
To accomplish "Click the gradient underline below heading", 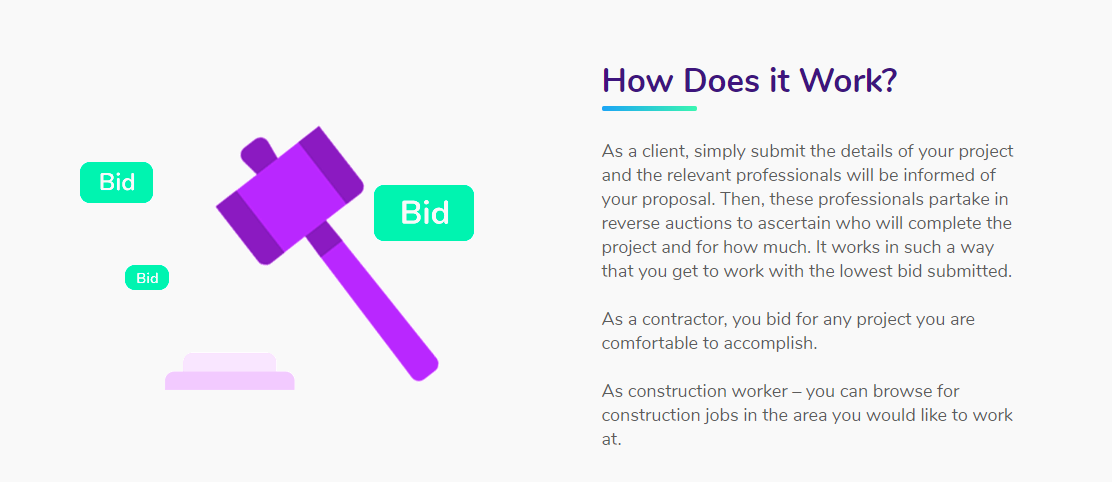I will tap(650, 108).
